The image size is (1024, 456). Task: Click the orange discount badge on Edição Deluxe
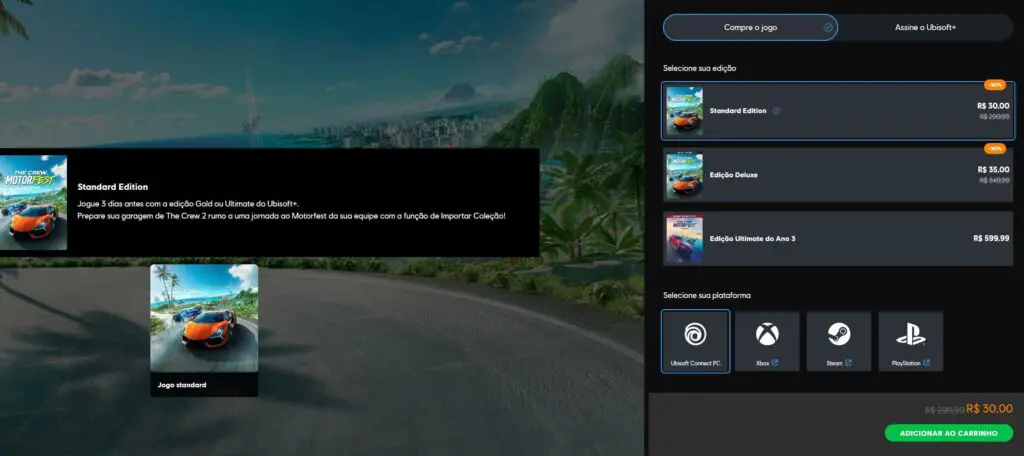click(994, 148)
